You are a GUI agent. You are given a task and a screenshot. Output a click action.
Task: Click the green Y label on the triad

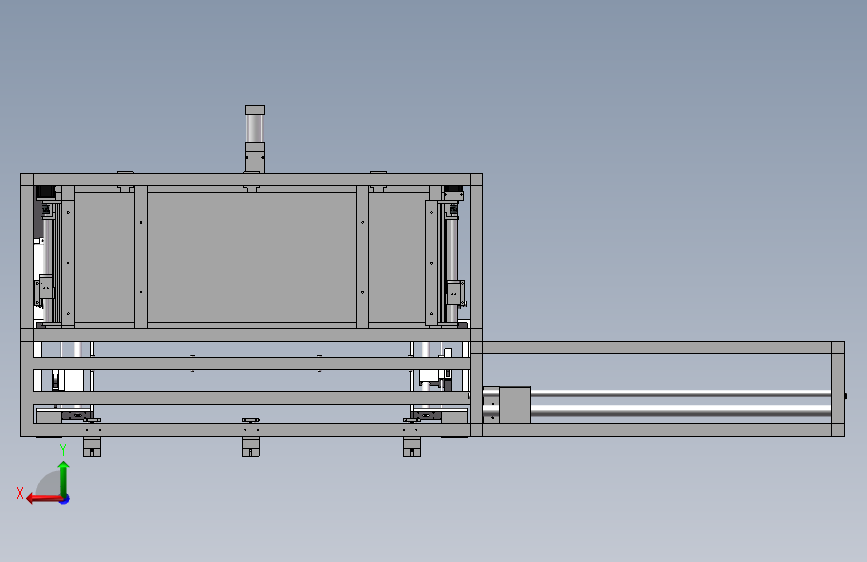(x=63, y=450)
